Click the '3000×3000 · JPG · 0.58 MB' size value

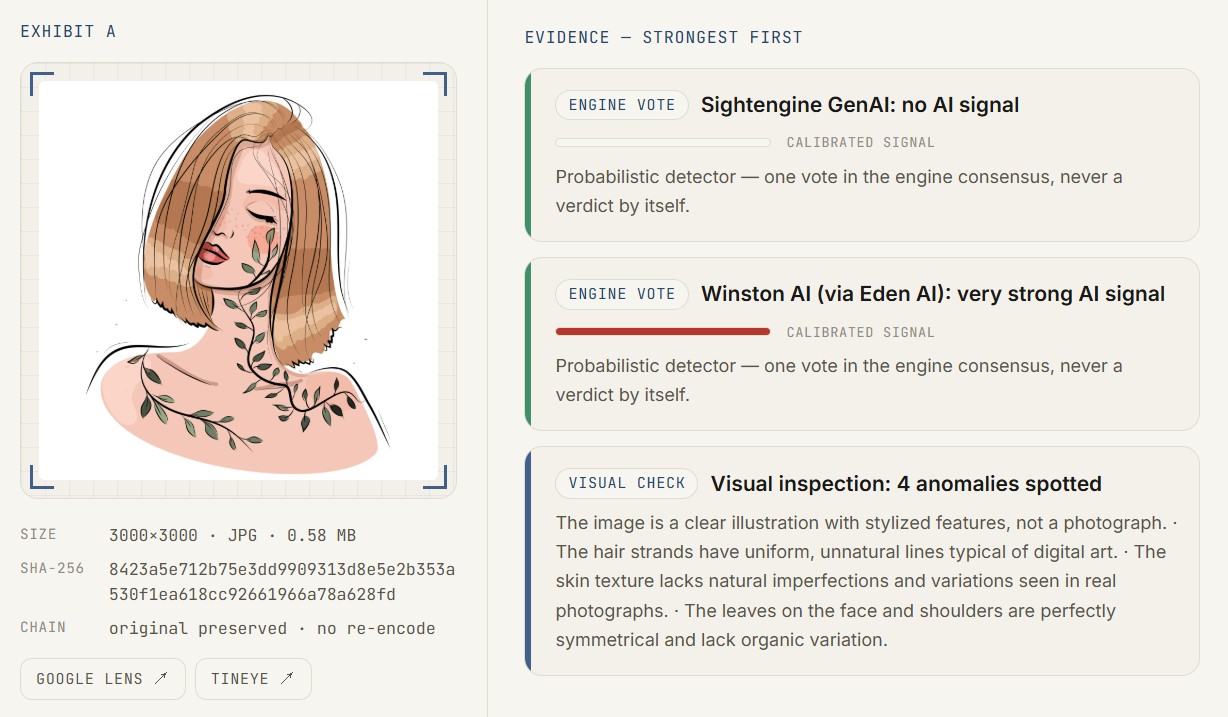tap(233, 536)
